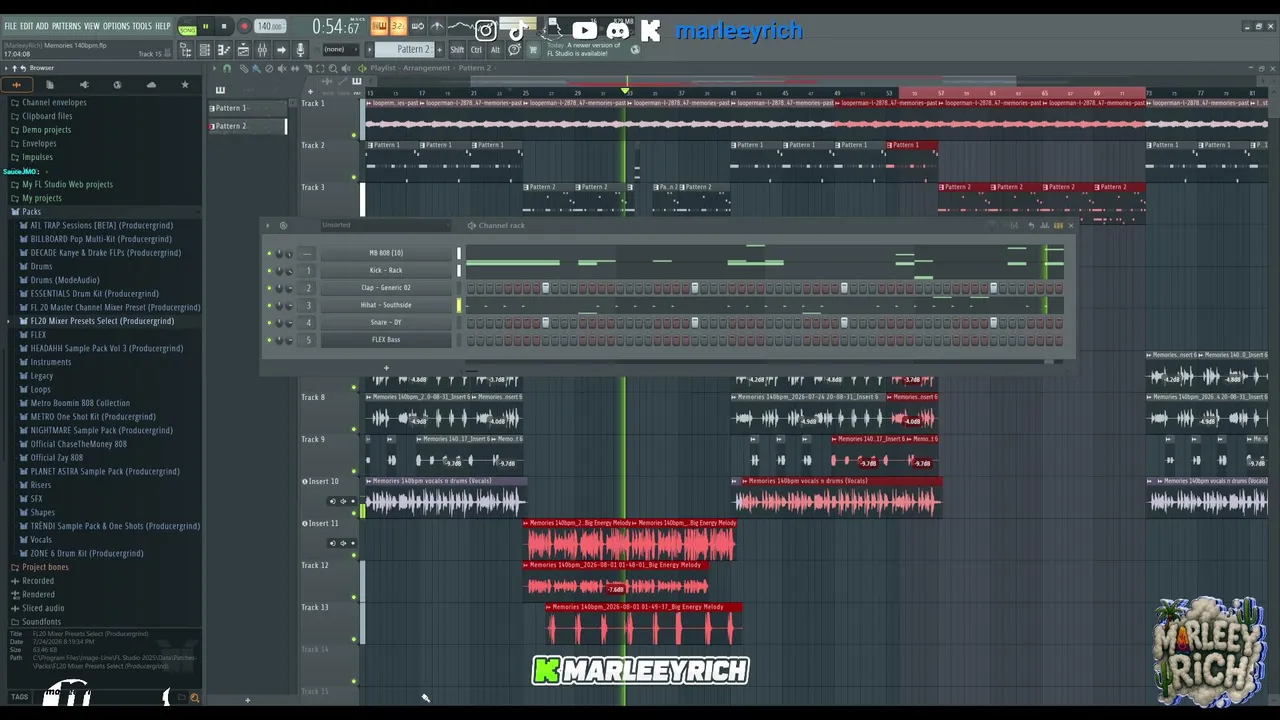Screen dimensions: 1280x720
Task: Select the Playback speaker tool in Playlist
Action: pos(347,68)
